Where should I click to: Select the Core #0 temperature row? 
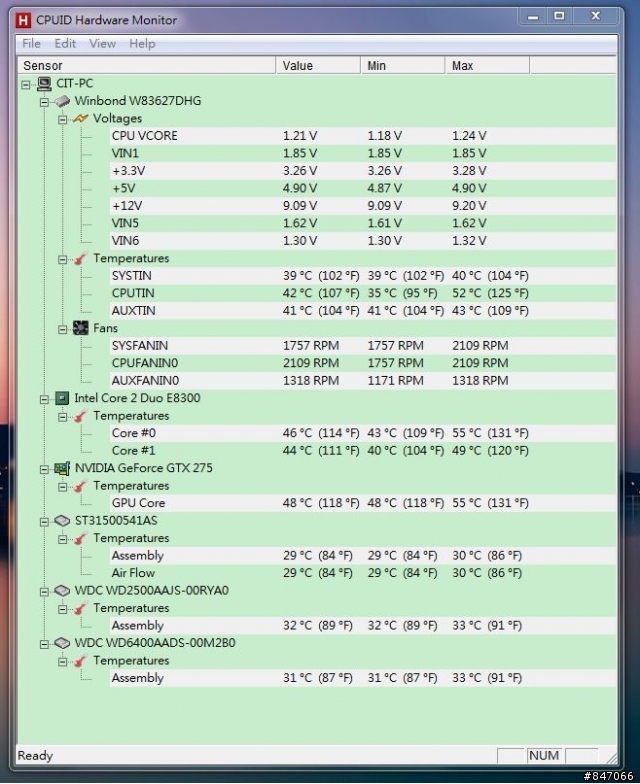[x=363, y=434]
